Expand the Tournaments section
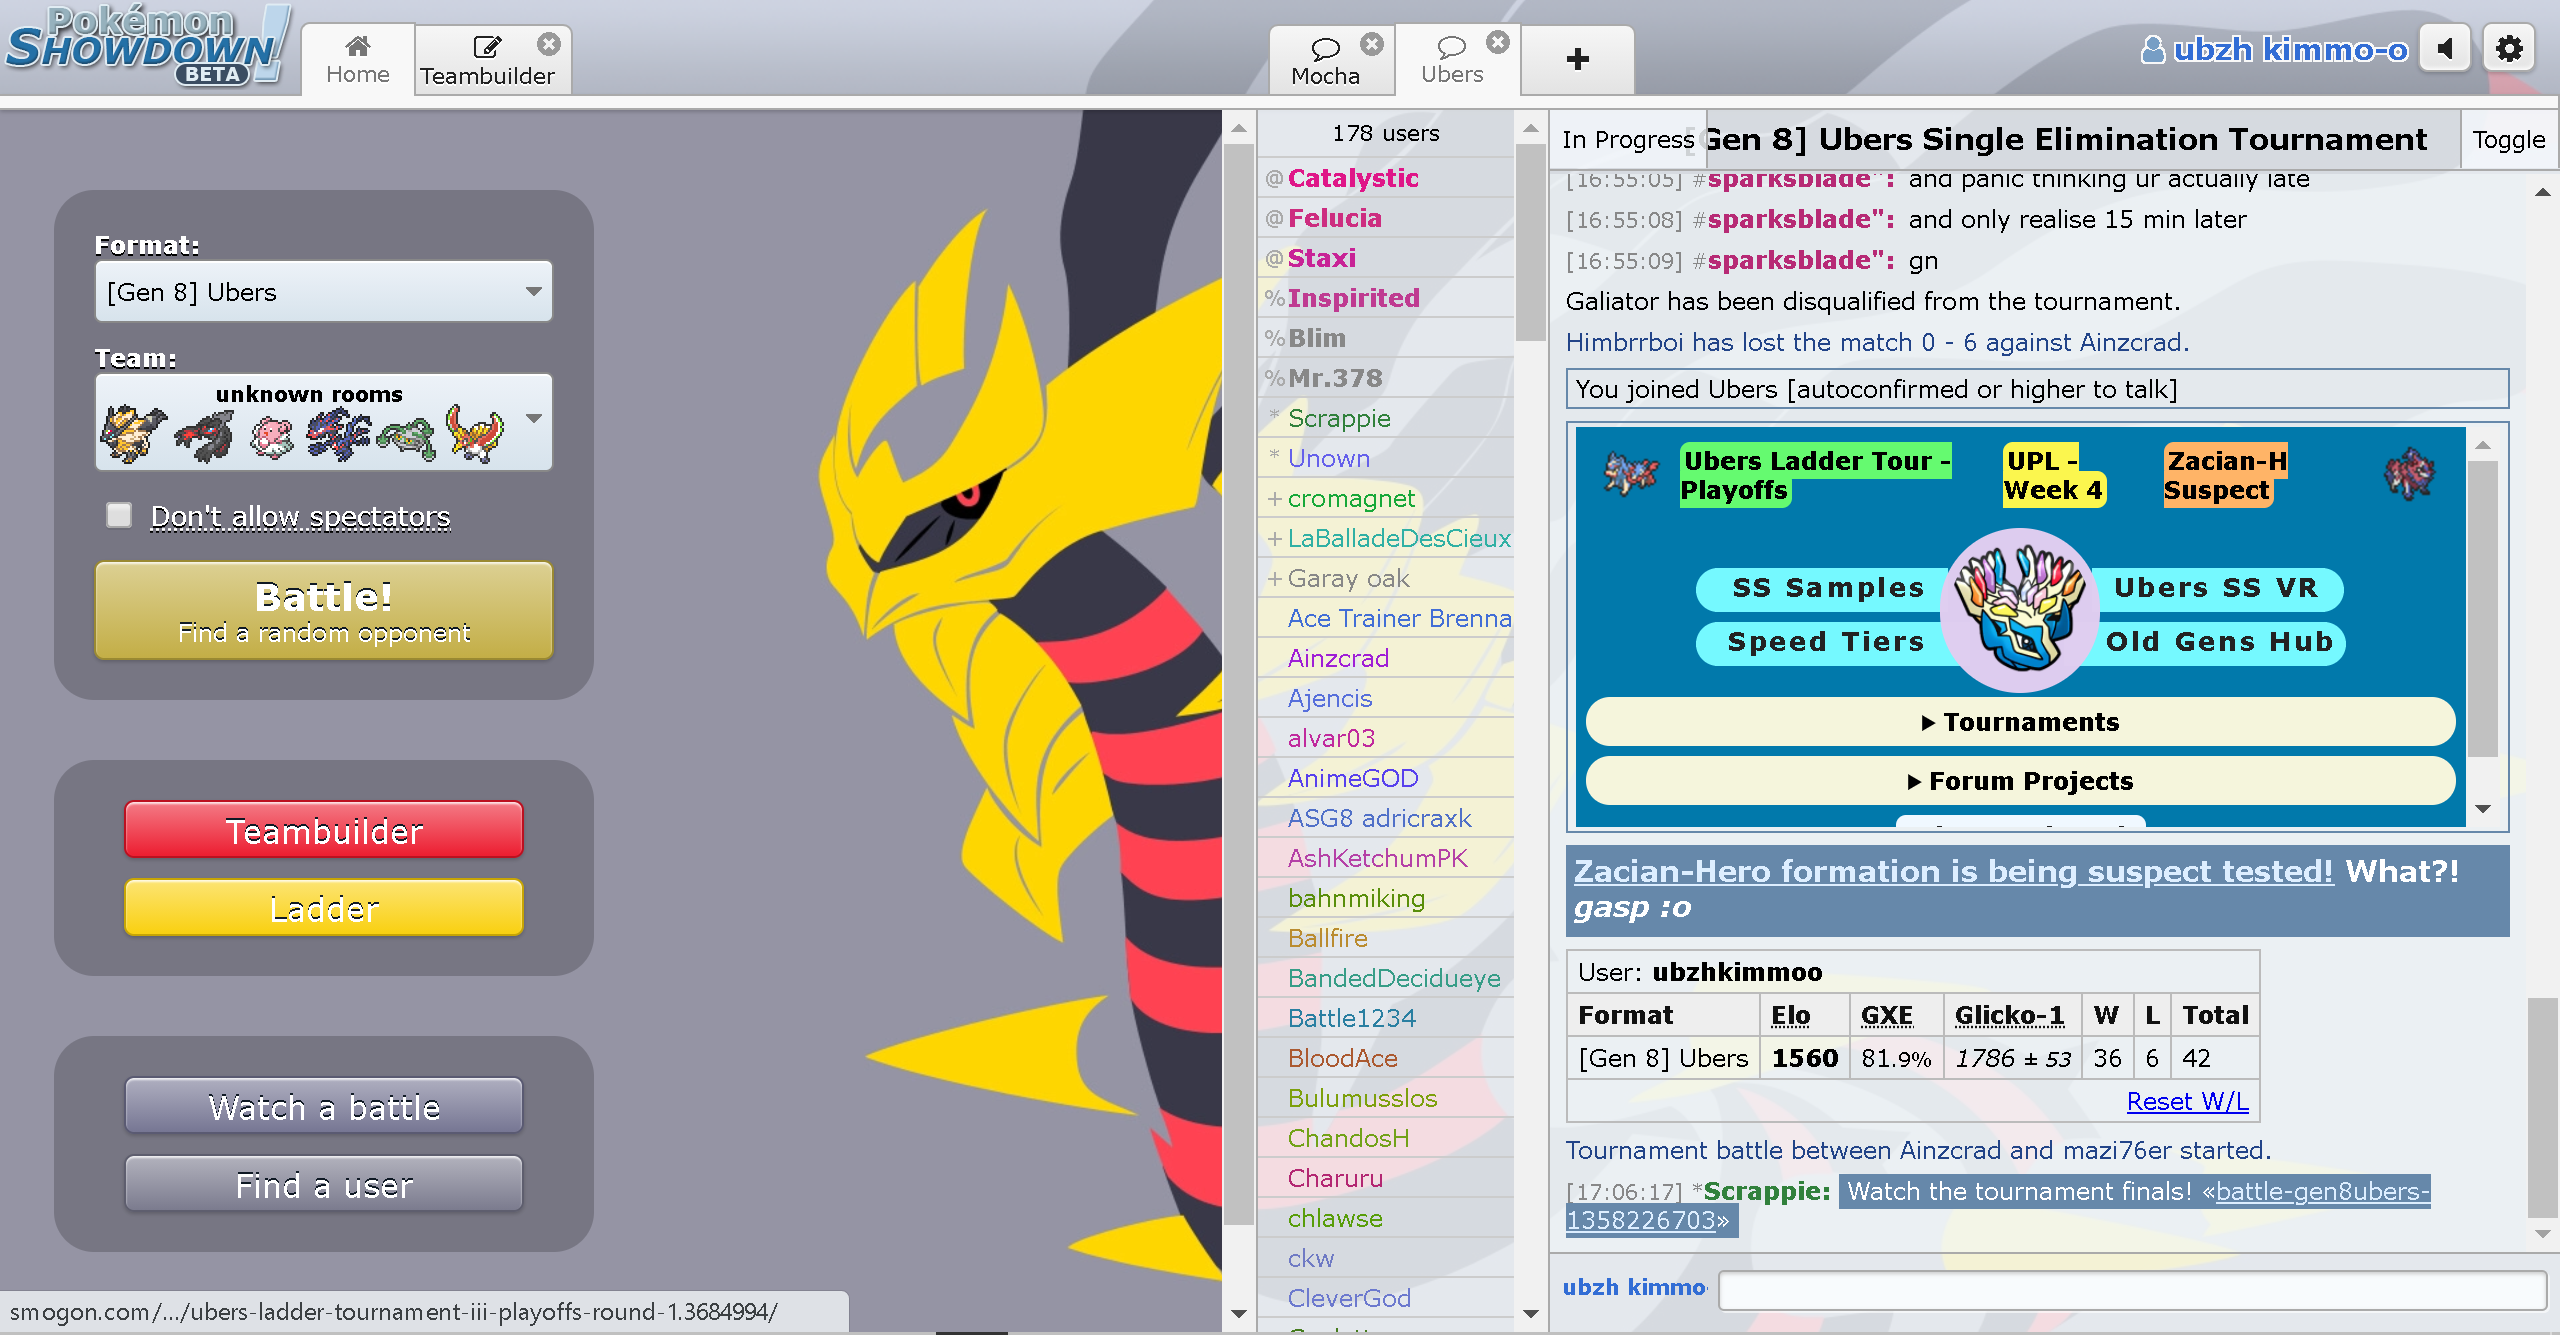 point(2019,722)
